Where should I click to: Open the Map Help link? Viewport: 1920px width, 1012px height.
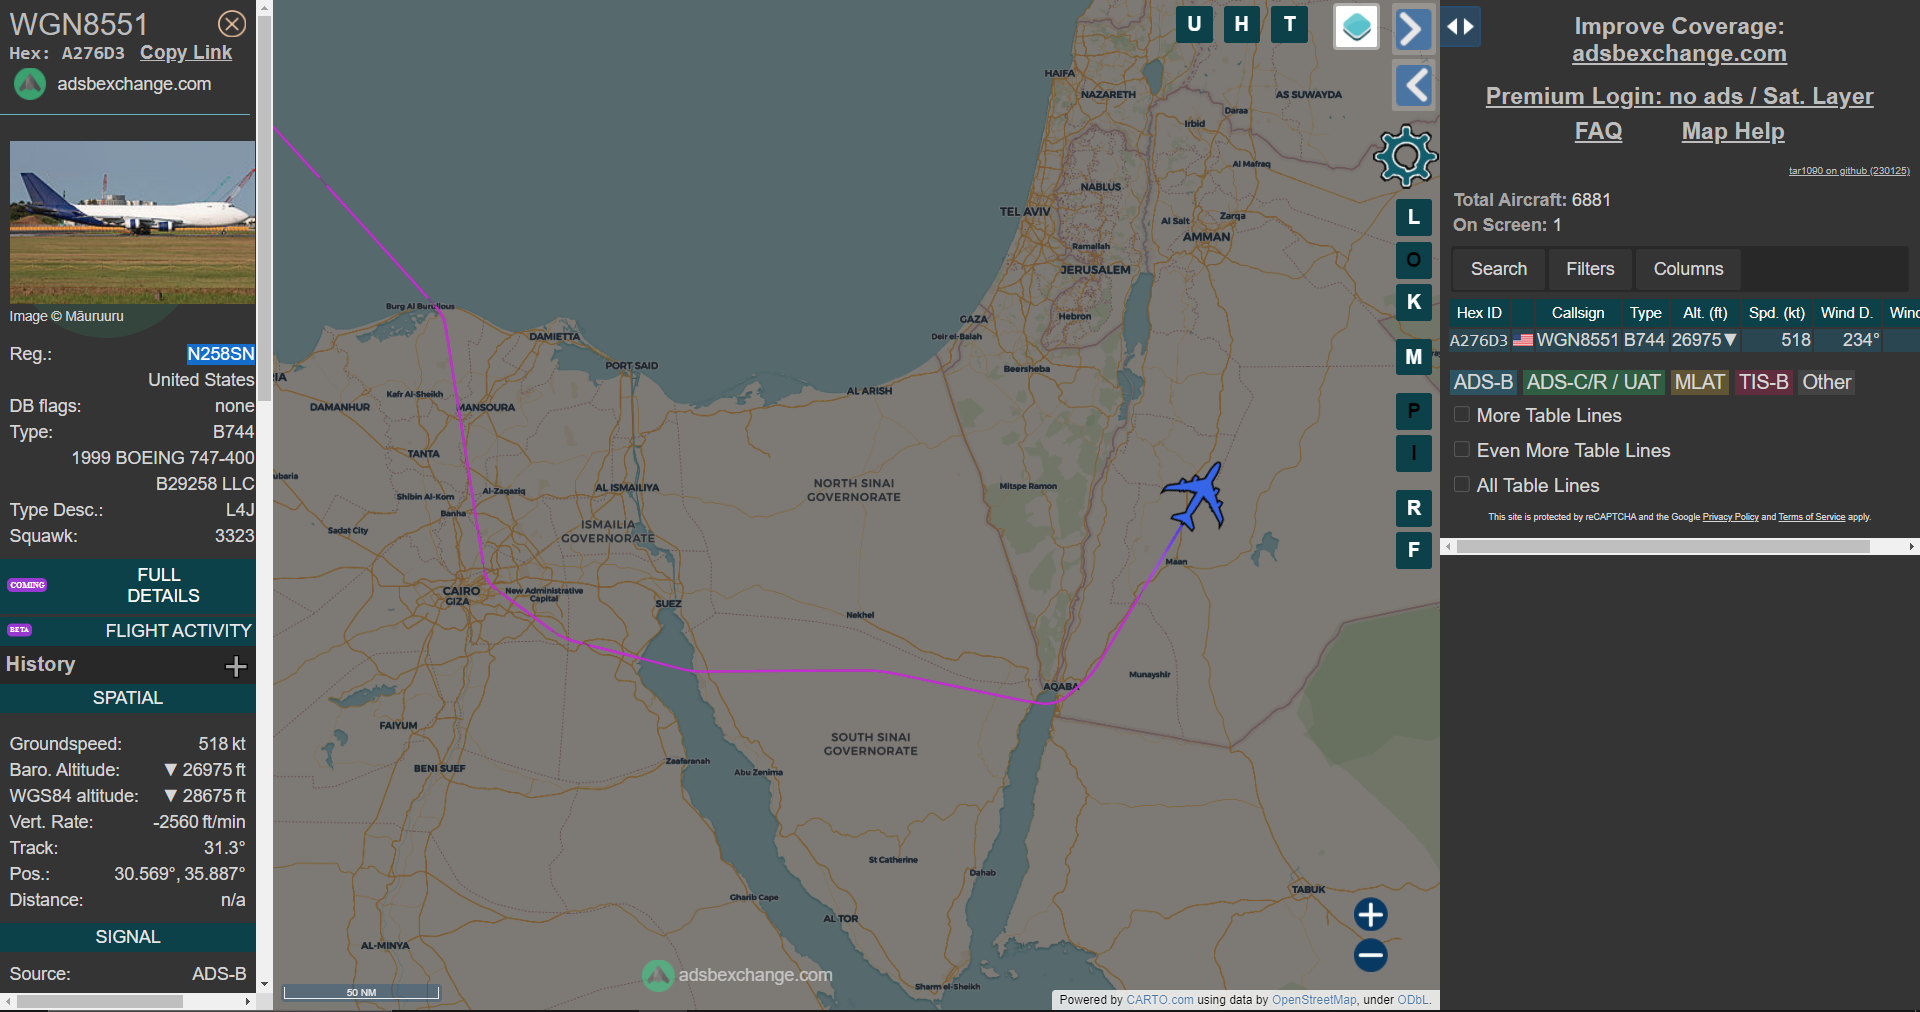pyautogui.click(x=1732, y=131)
